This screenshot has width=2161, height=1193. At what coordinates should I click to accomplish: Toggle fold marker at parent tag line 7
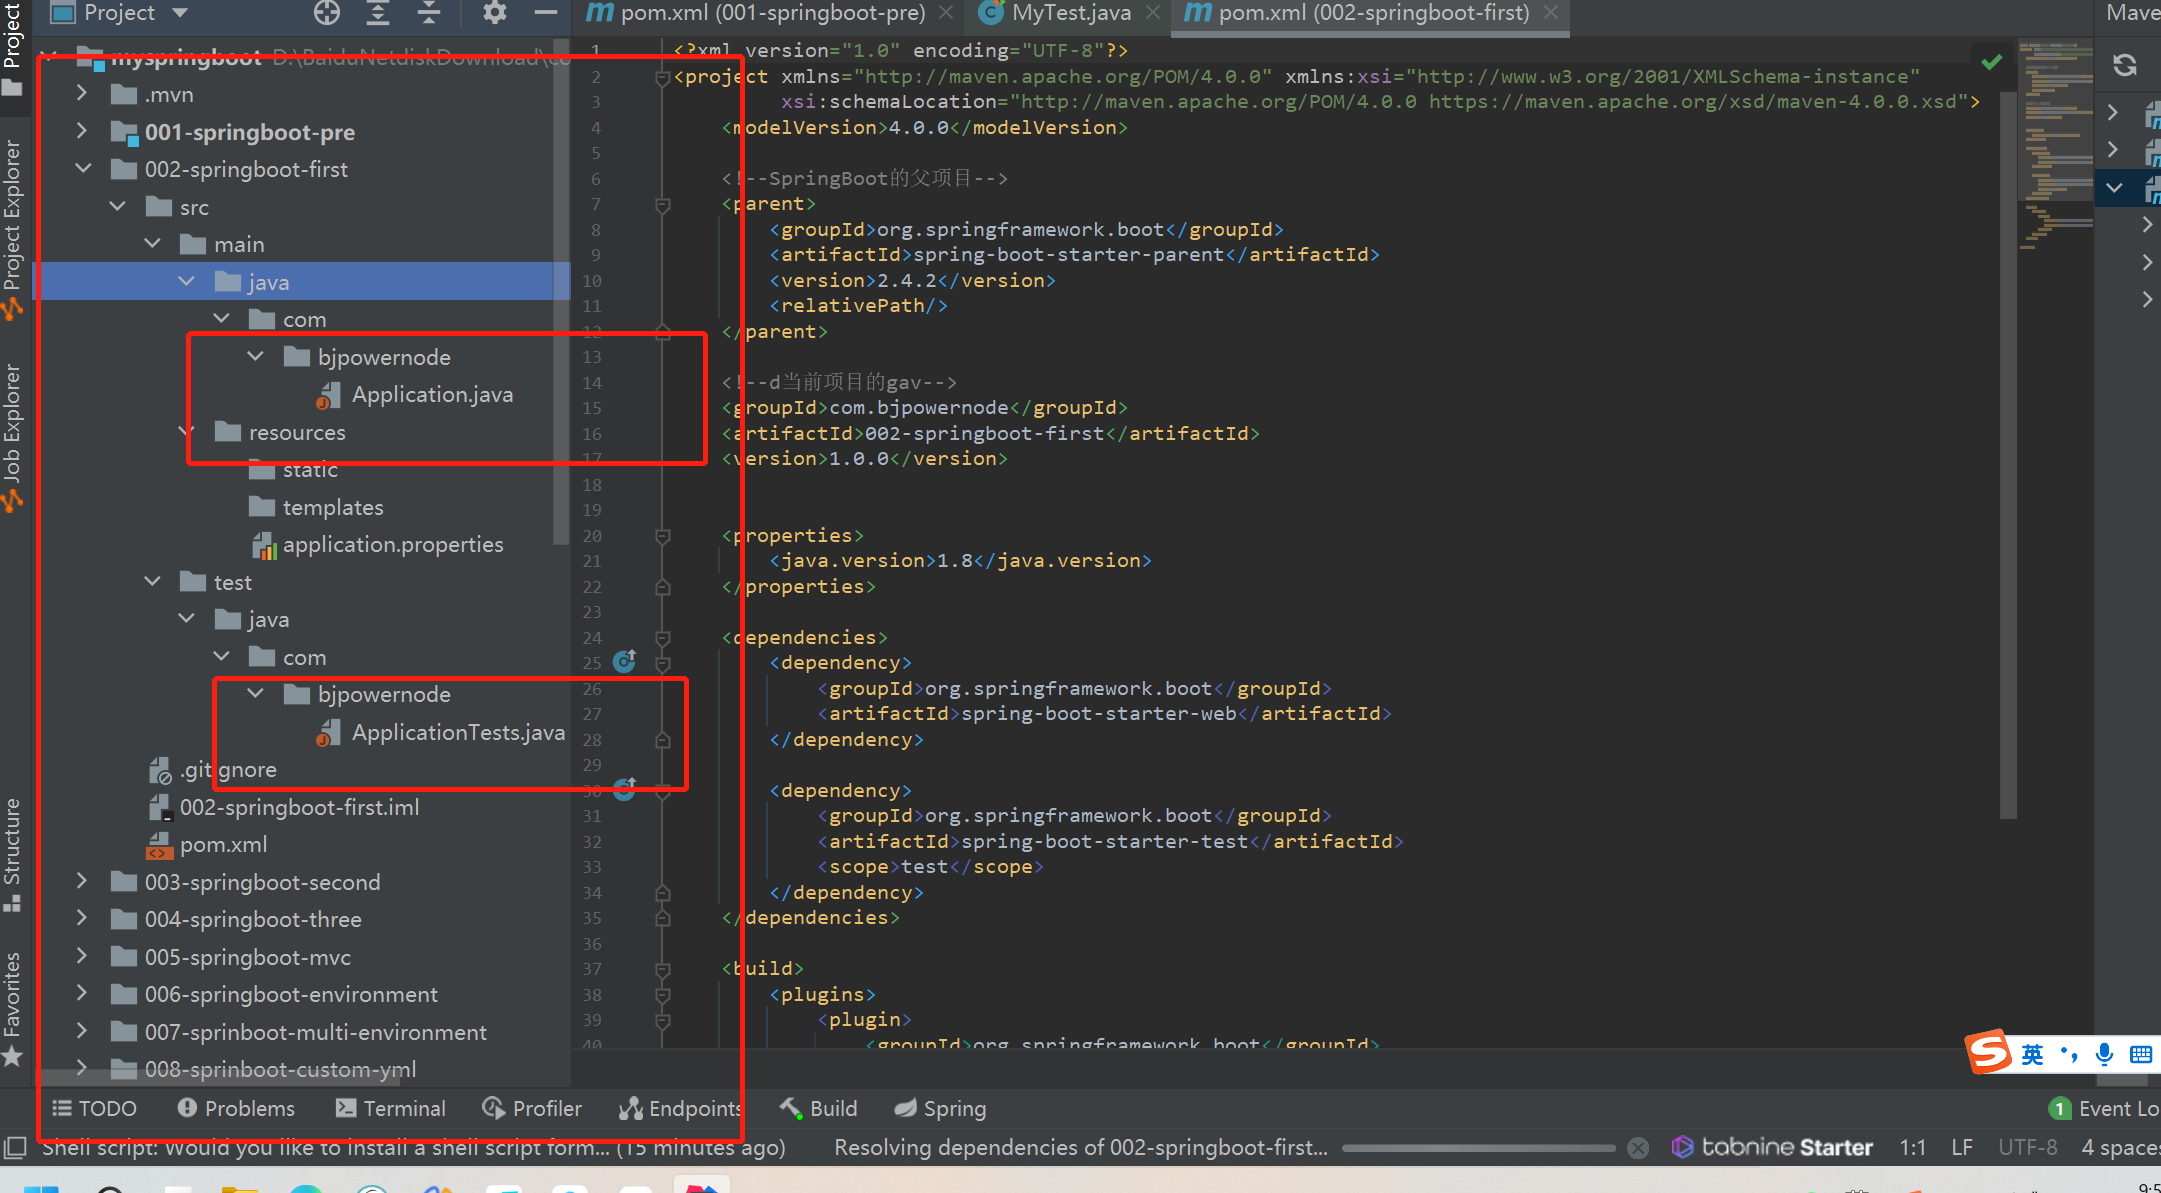tap(662, 204)
